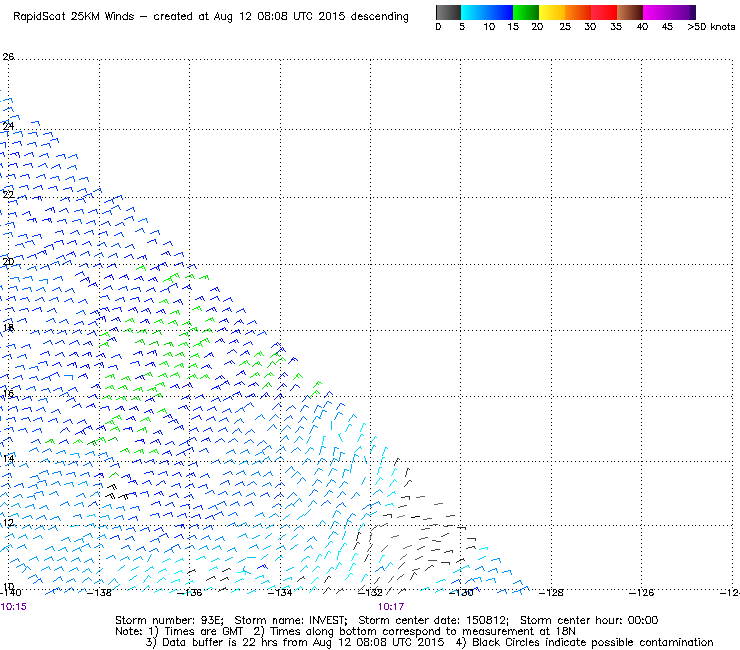Click the 'Black Circles indicate possible contamination' note
Screen dimensions: 740x650
click(593, 642)
